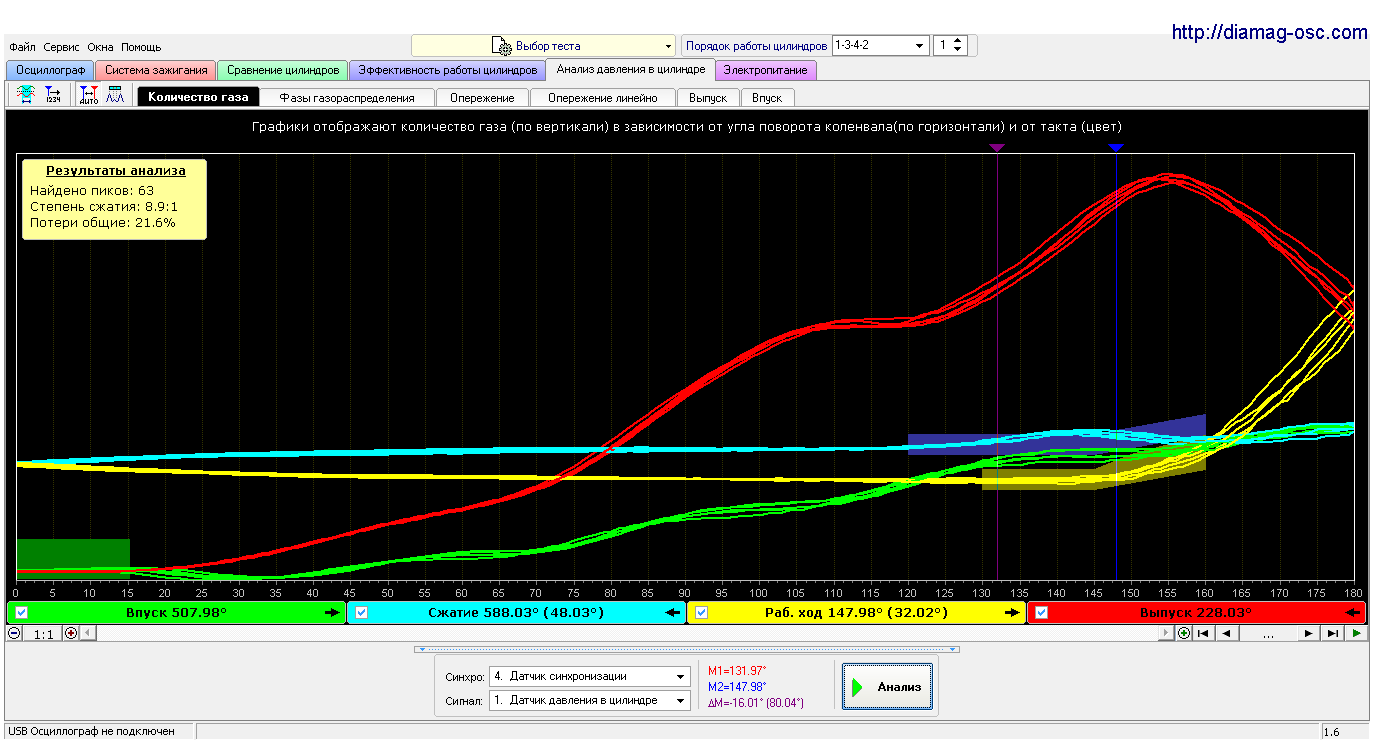Image resolution: width=1382 pixels, height=744 pixels.
Task: Switch to Эффективность работы цилиндров tab
Action: click(448, 71)
